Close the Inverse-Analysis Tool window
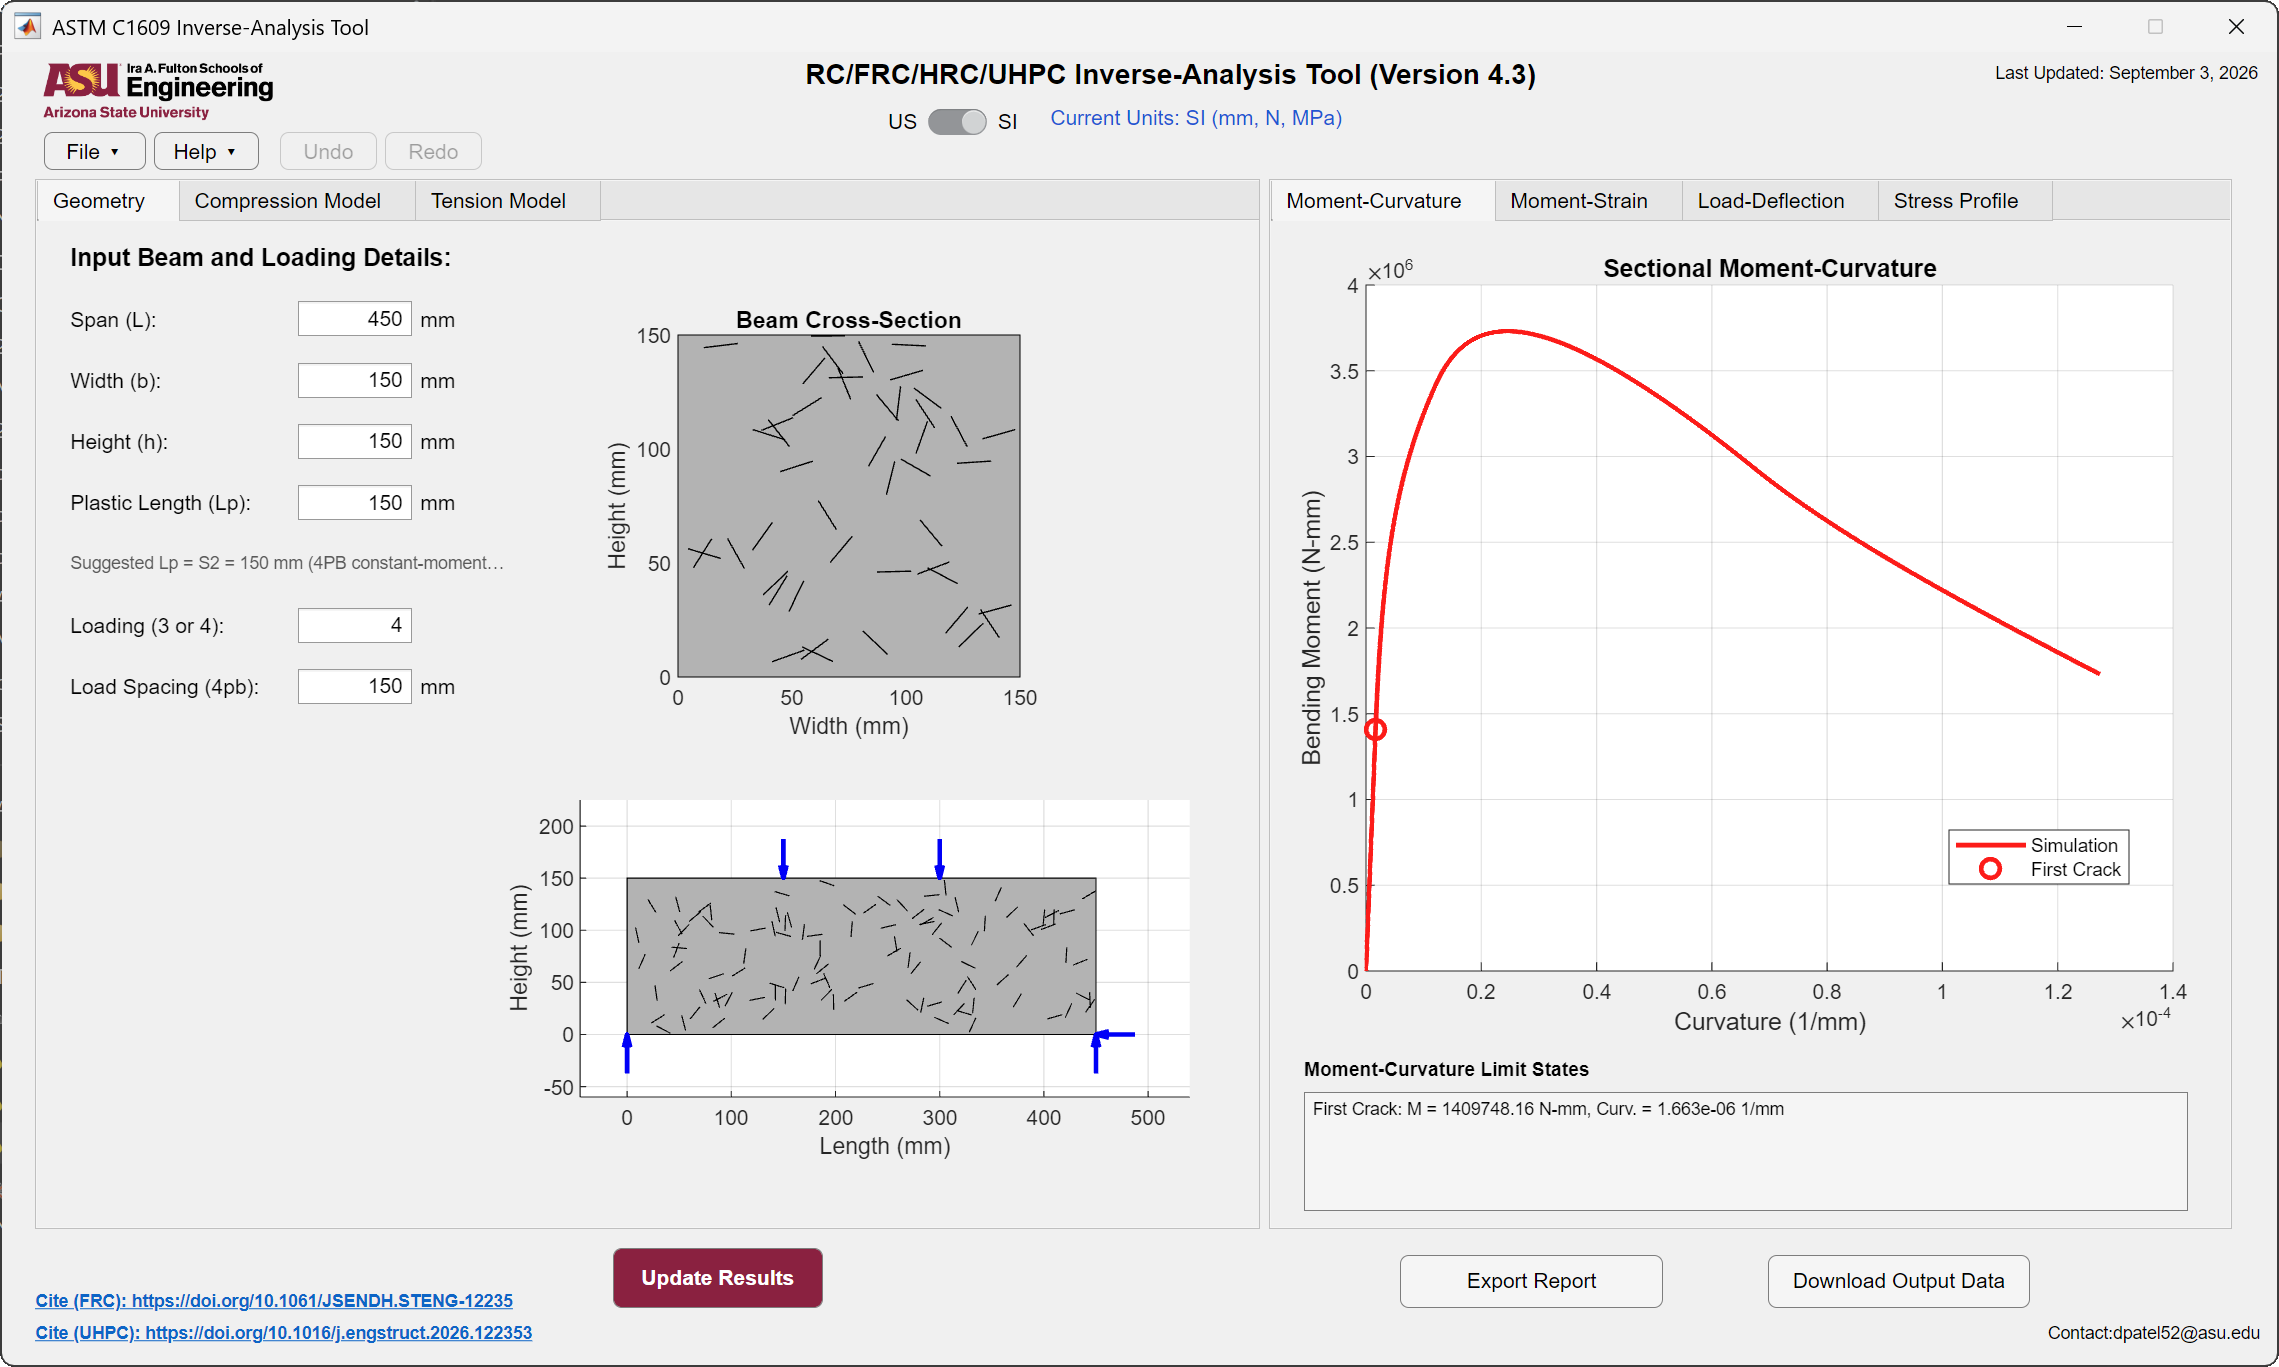The width and height of the screenshot is (2279, 1367). pos(2236,27)
